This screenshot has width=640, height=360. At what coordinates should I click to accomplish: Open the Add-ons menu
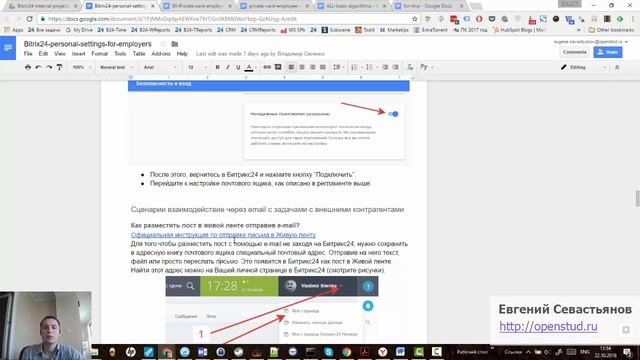coord(161,54)
